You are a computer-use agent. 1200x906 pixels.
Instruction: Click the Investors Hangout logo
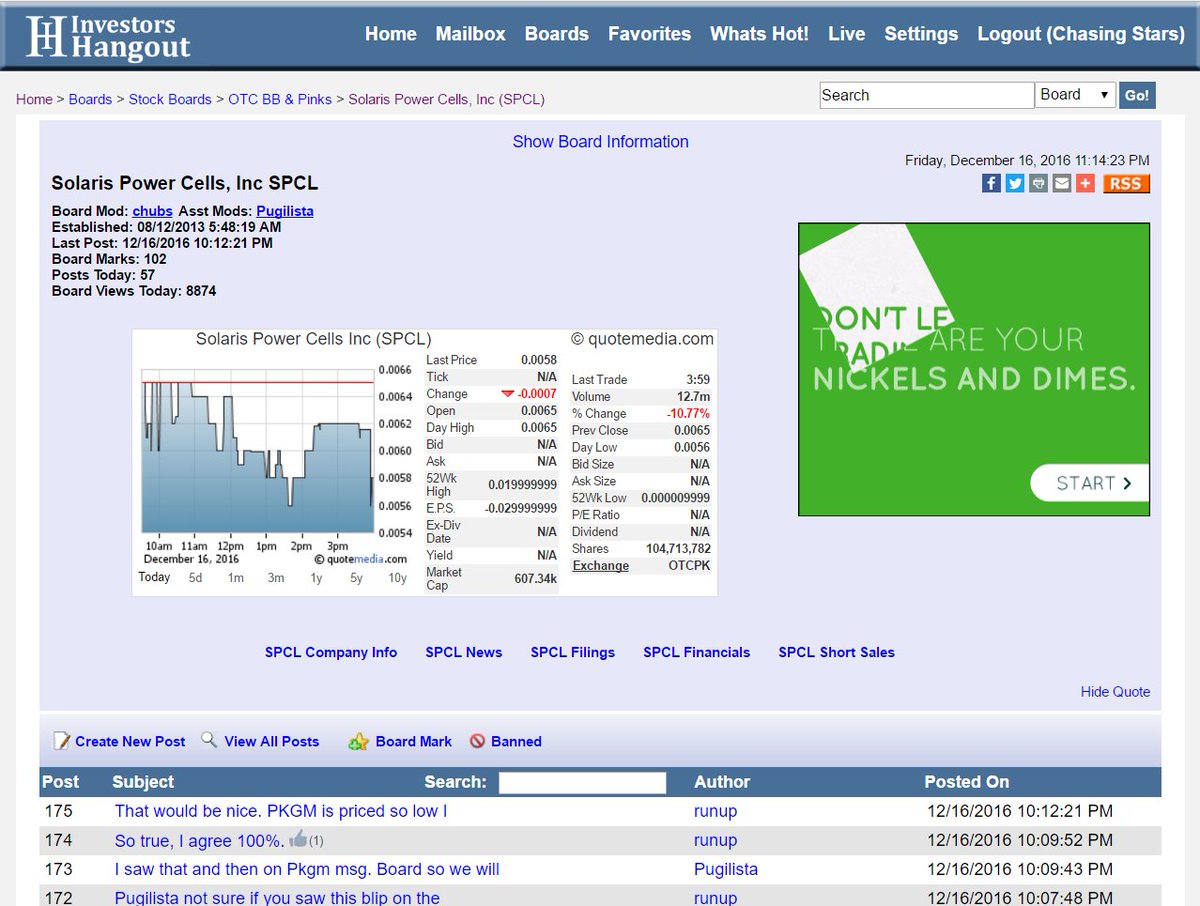tap(108, 36)
